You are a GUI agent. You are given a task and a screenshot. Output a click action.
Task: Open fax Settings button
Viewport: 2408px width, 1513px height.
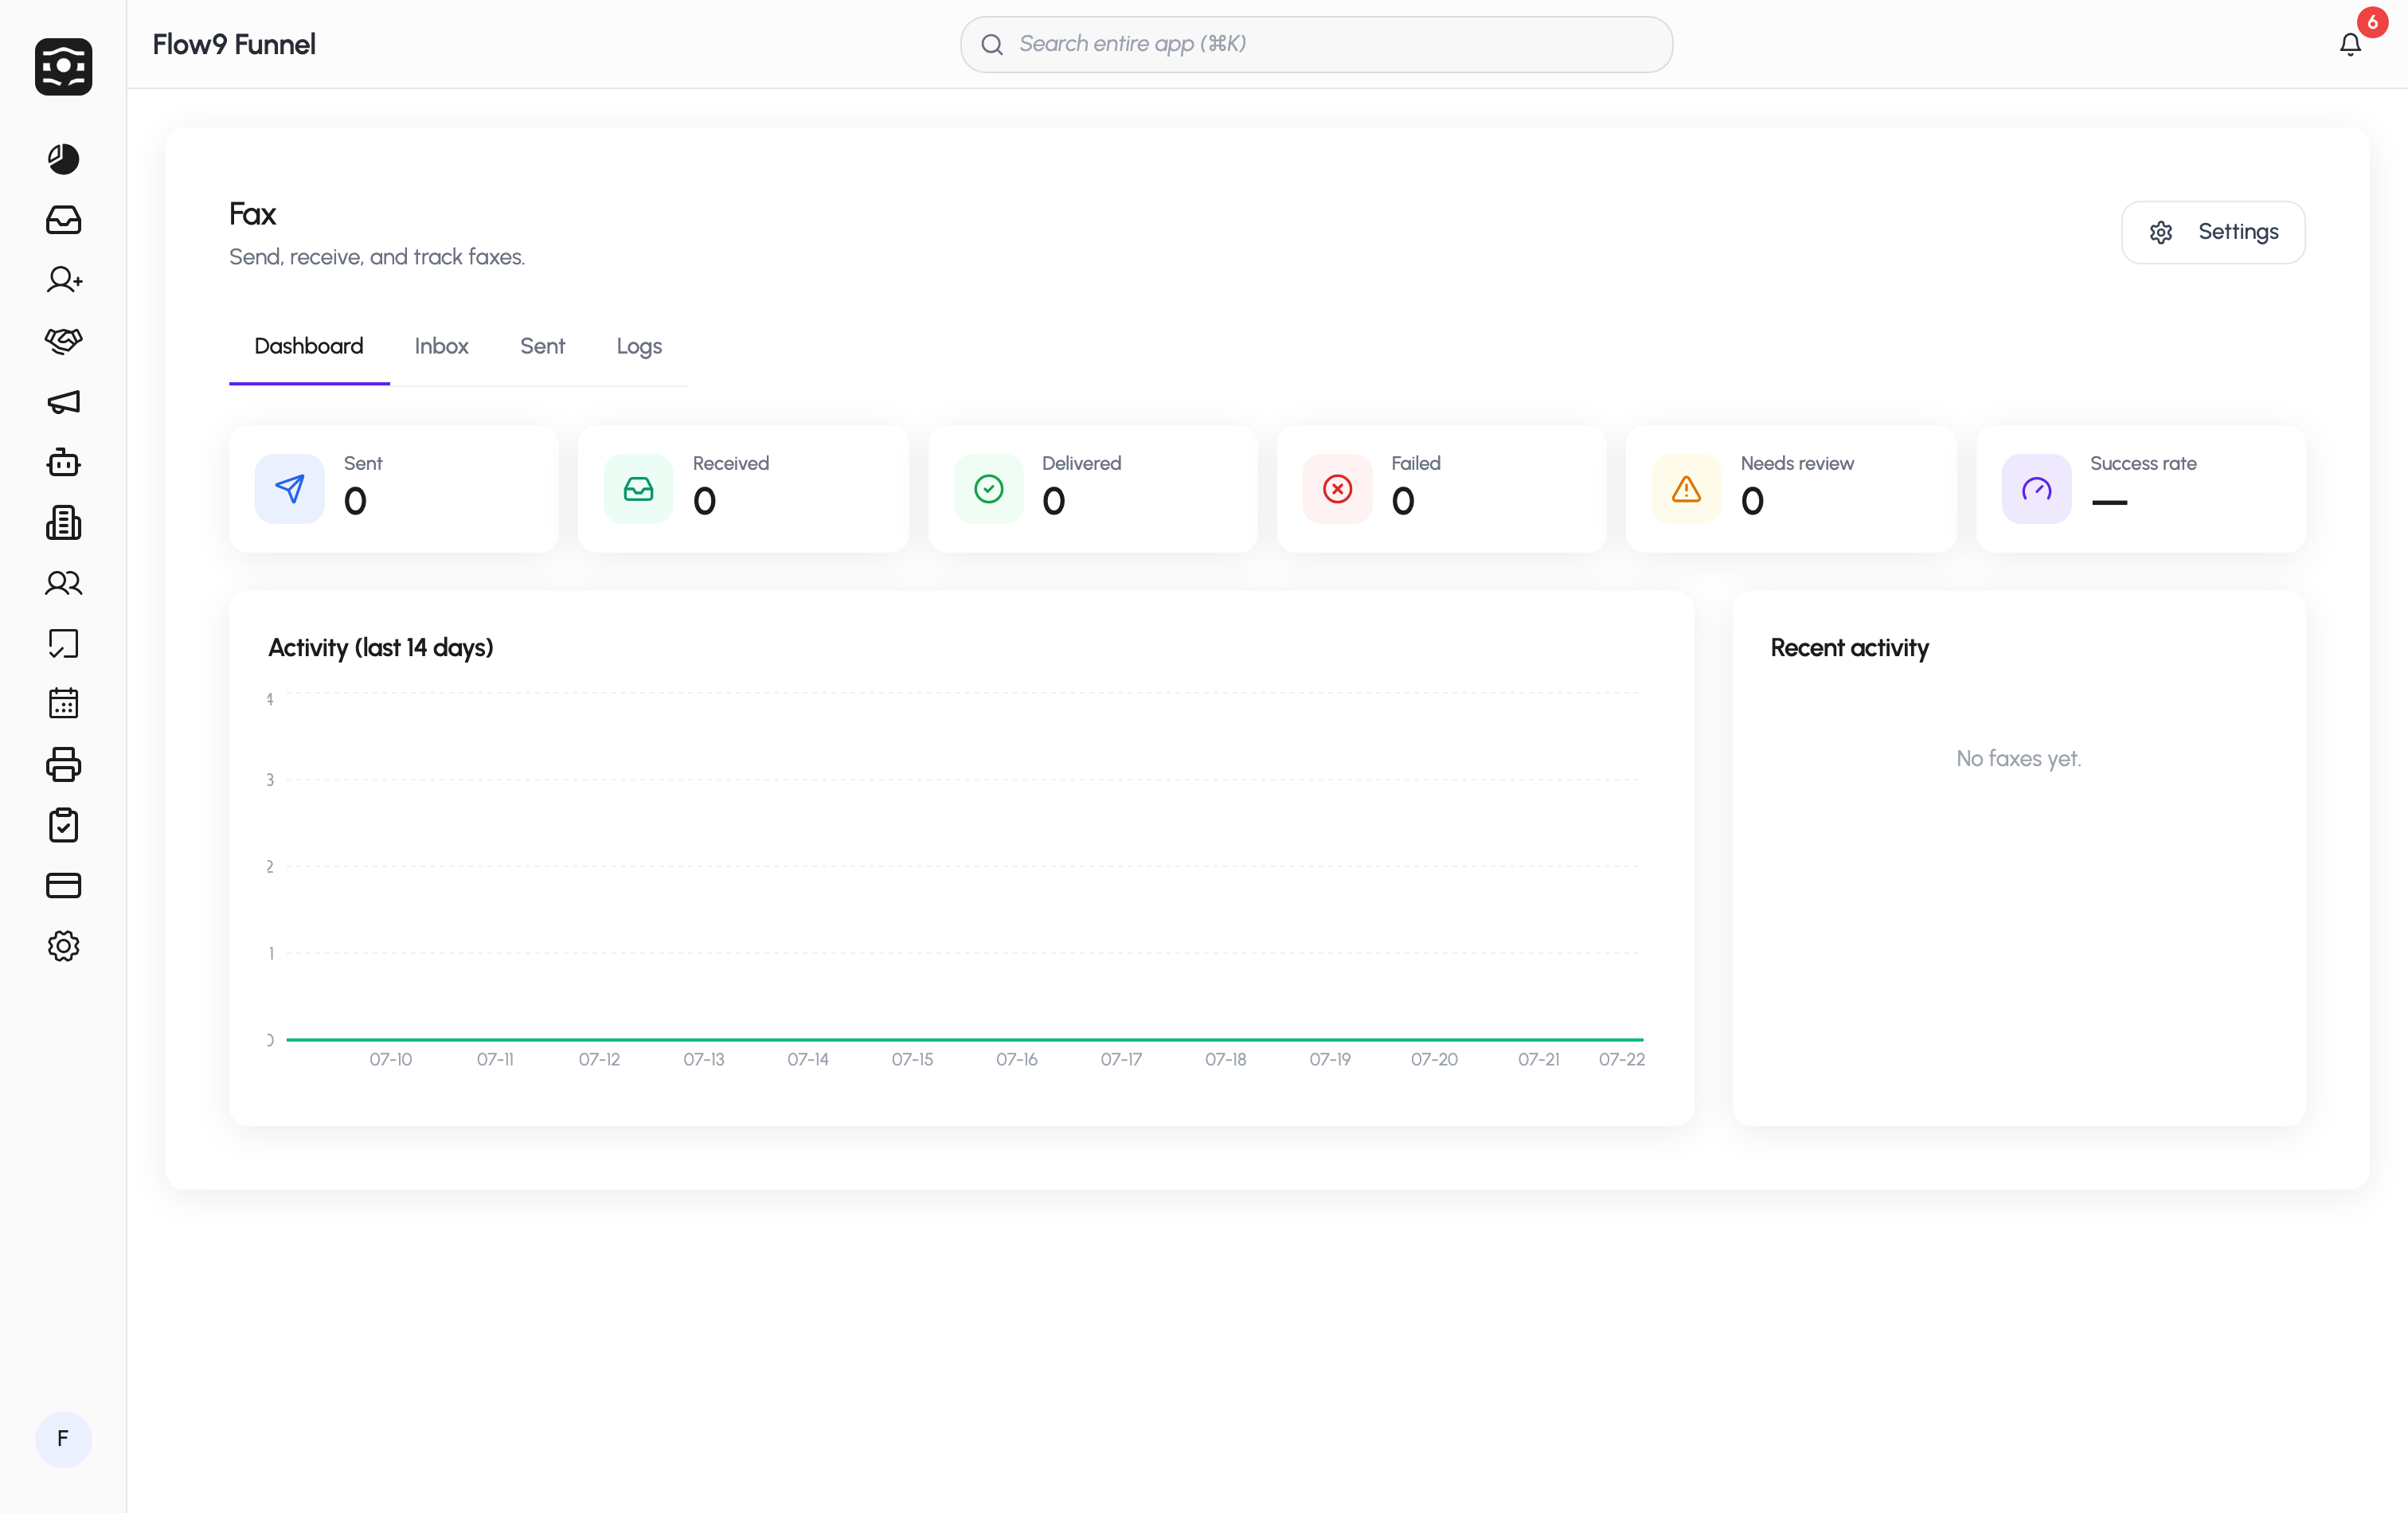pyautogui.click(x=2213, y=232)
